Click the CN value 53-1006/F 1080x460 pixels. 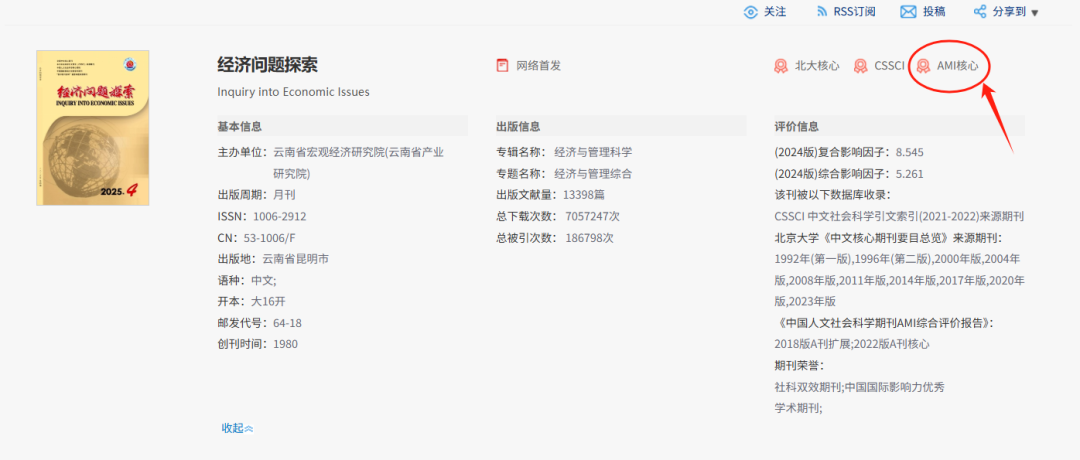coord(269,238)
